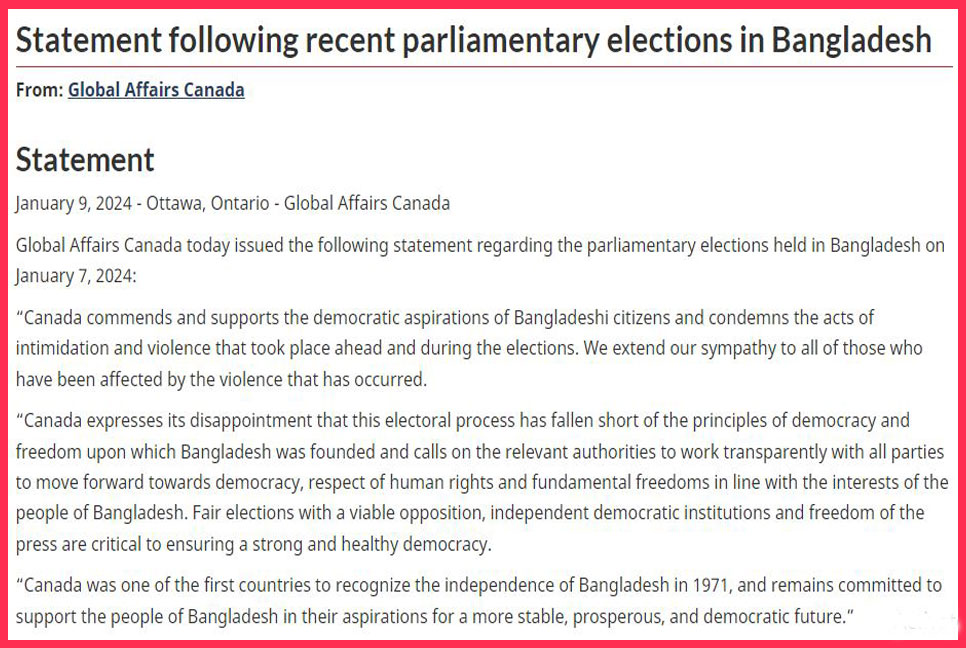
Task: Click the "From:" label before the link
Action: 39,90
